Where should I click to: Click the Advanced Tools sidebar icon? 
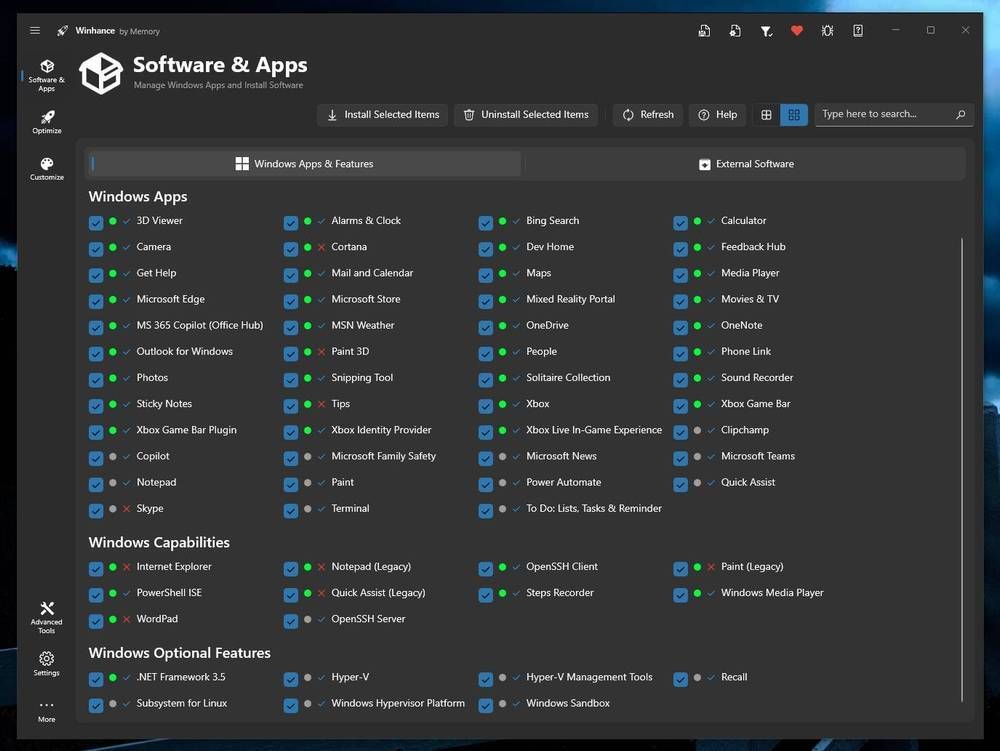[46, 615]
